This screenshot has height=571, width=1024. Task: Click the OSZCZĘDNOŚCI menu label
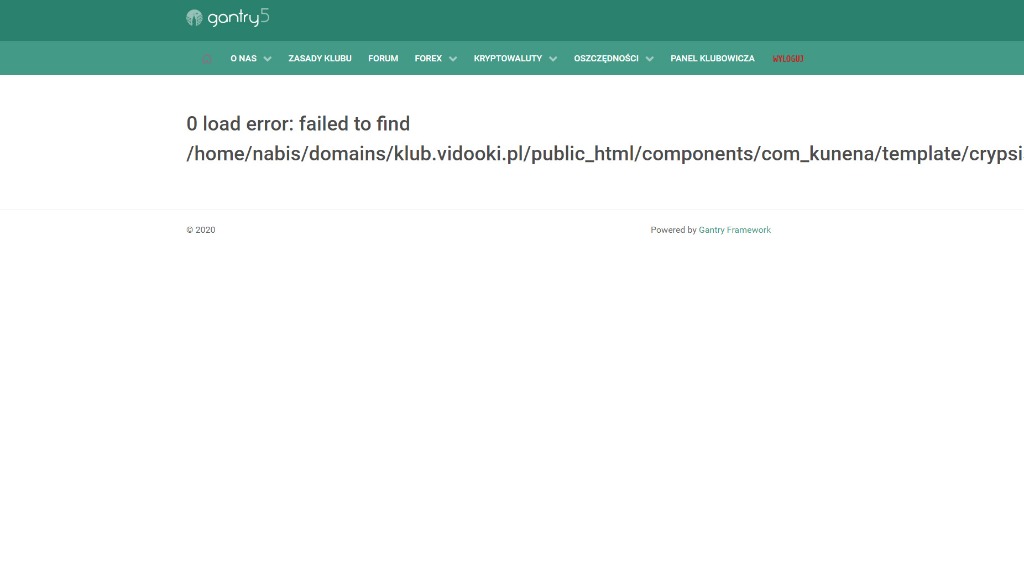click(x=606, y=59)
